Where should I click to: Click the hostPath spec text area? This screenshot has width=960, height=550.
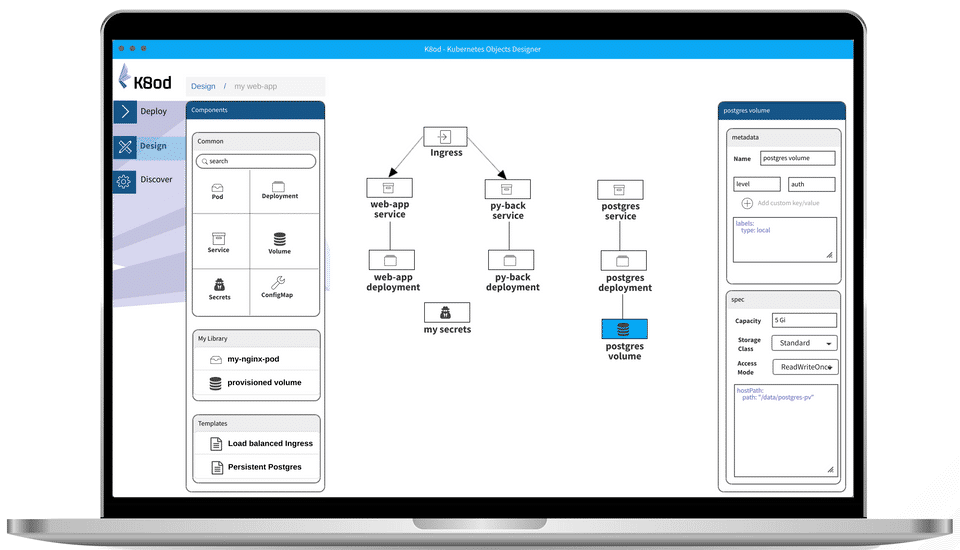[786, 431]
